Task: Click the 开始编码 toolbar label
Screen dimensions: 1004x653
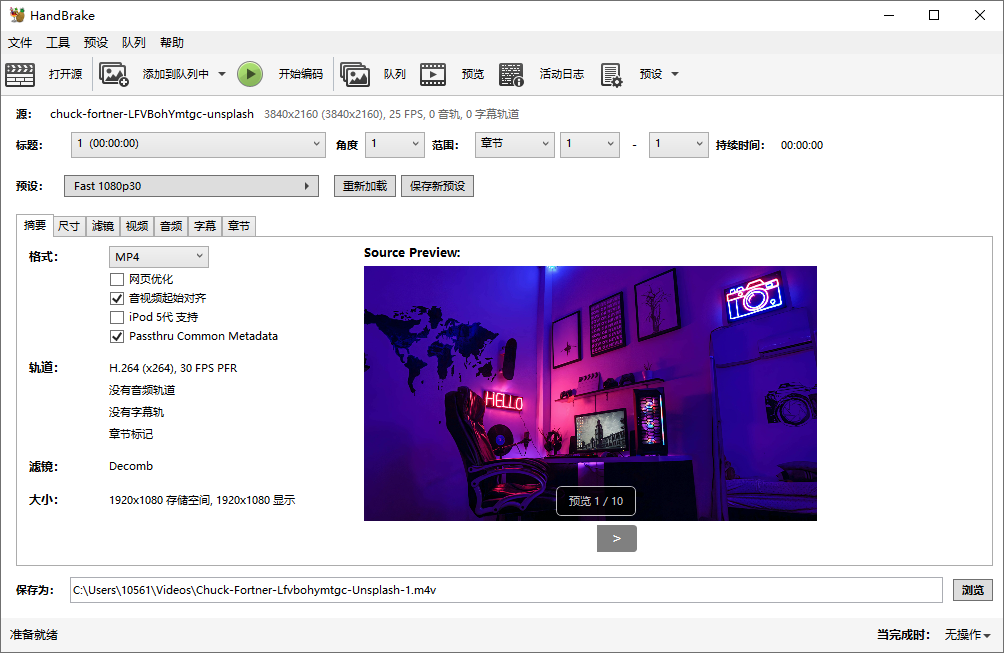Action: (300, 74)
